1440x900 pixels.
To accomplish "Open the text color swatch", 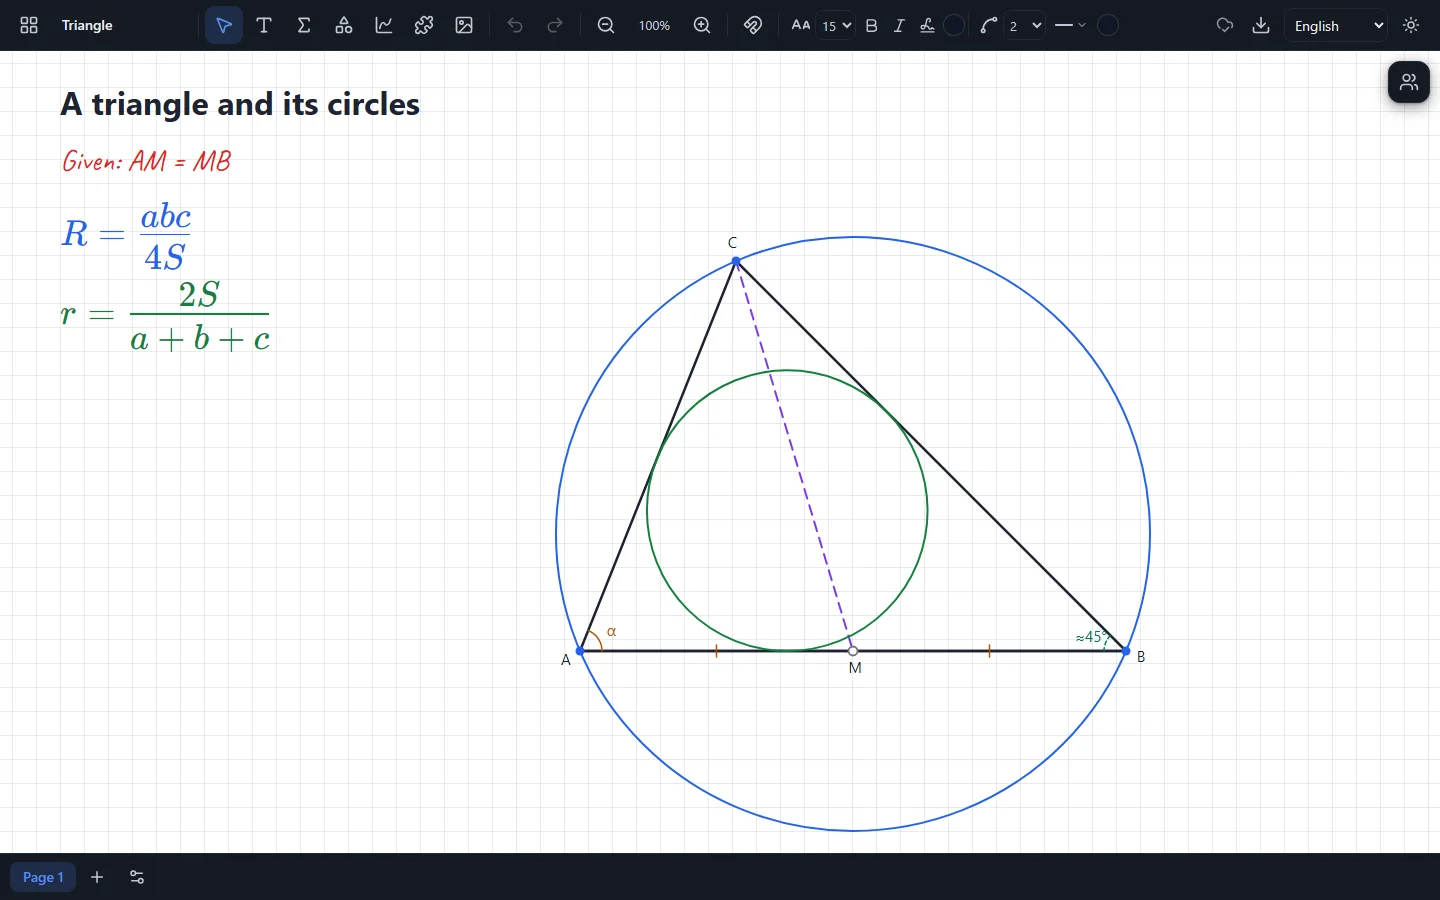I will point(955,25).
